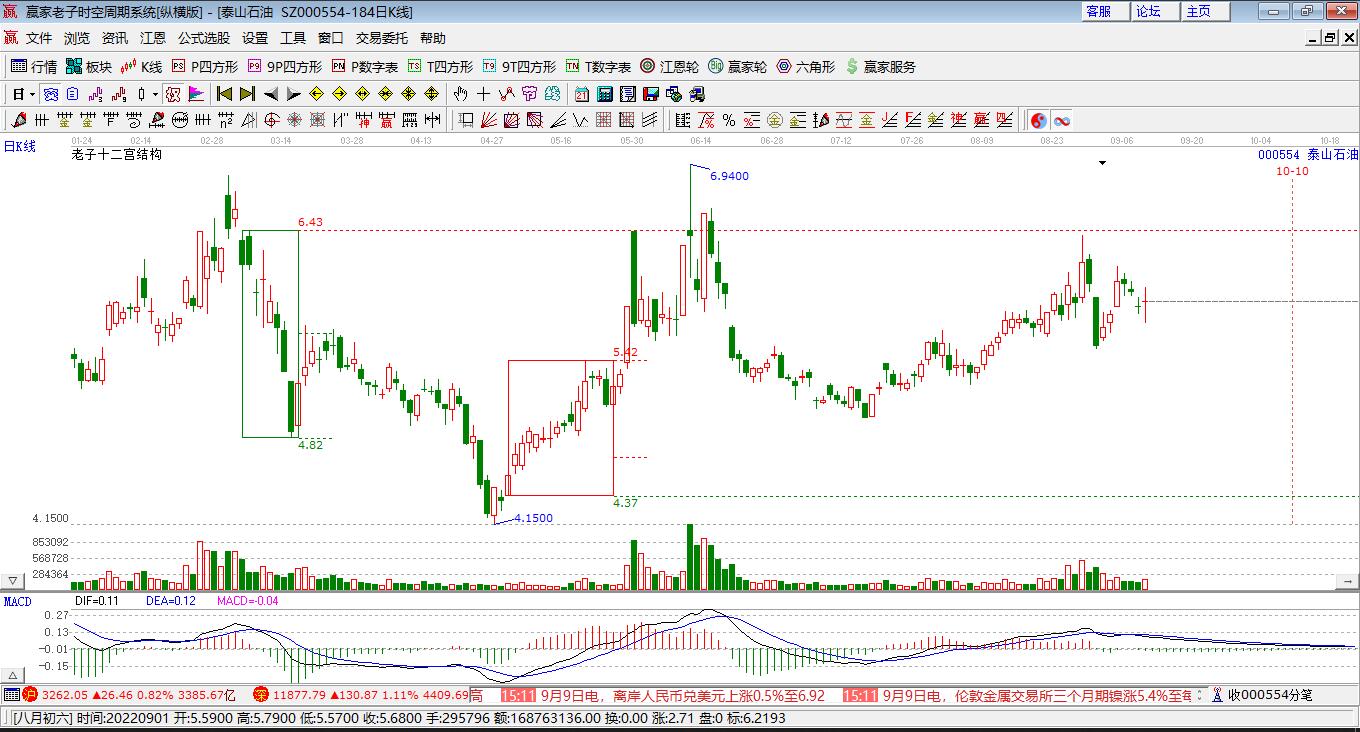Jump to last bar icon
Image resolution: width=1360 pixels, height=732 pixels.
(x=247, y=94)
